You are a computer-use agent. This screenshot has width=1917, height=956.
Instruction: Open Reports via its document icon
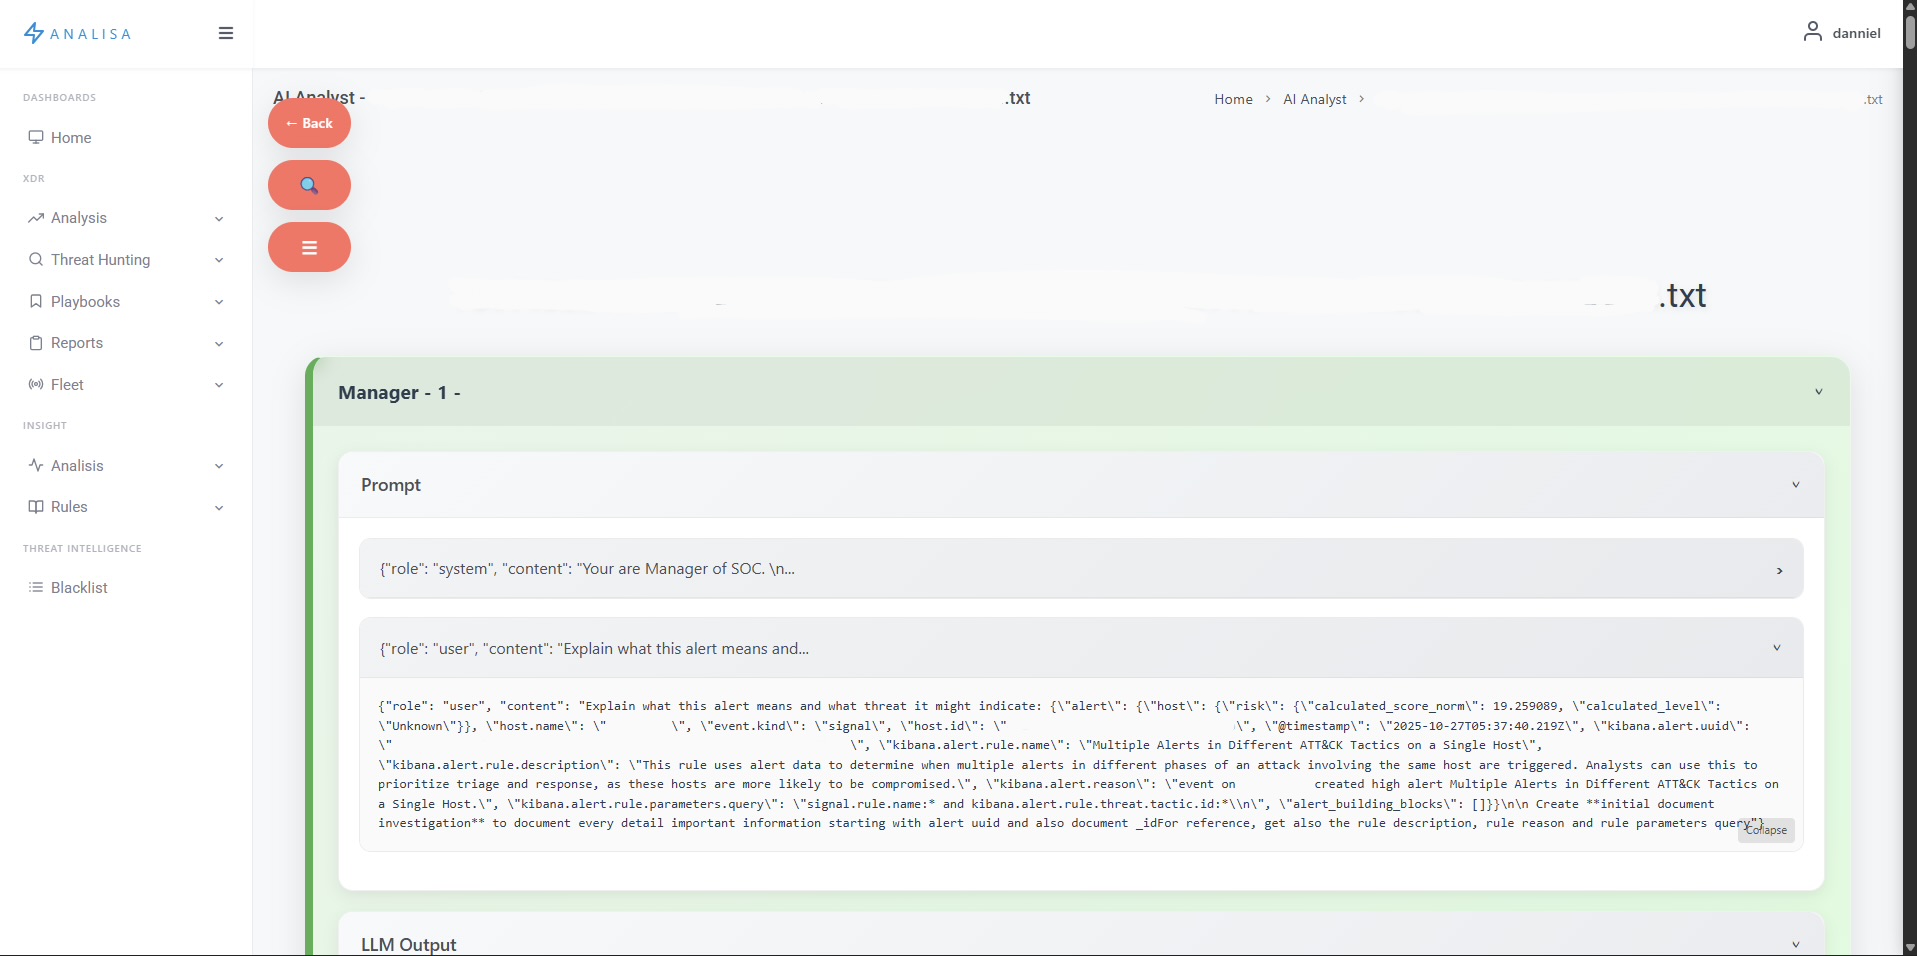(36, 343)
